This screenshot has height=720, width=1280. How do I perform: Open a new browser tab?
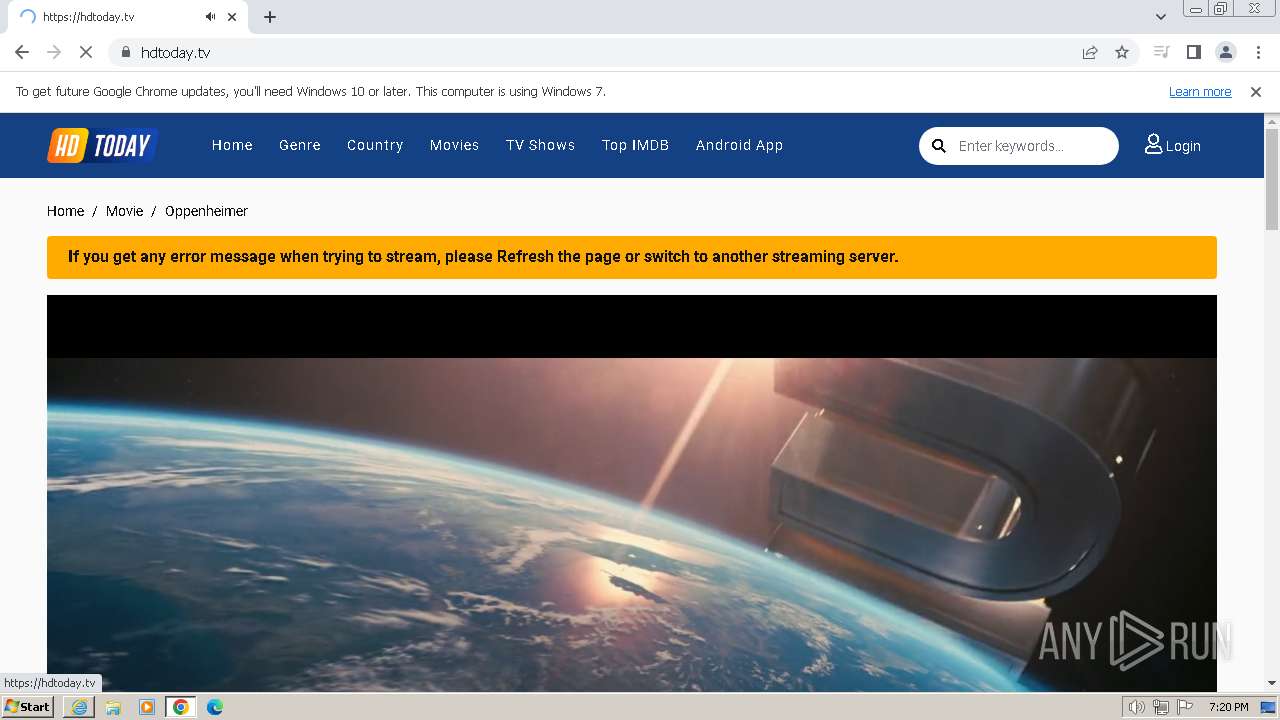tap(270, 17)
